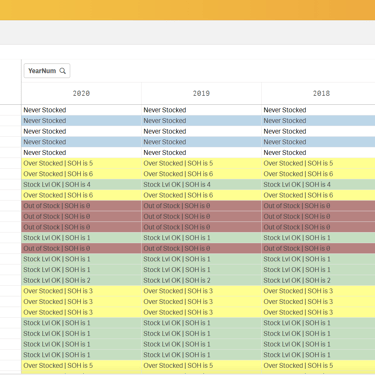The height and width of the screenshot is (375, 375).
Task: Click the lone Out of Stock row between Stock Lvl OK rows under 2020
Action: pyautogui.click(x=81, y=248)
